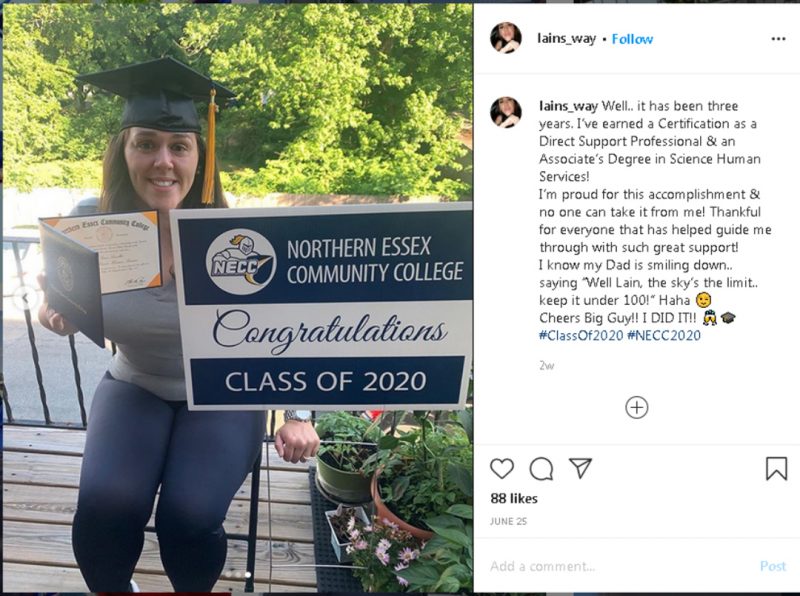
Task: Click caption avatar next to post text
Action: [506, 112]
